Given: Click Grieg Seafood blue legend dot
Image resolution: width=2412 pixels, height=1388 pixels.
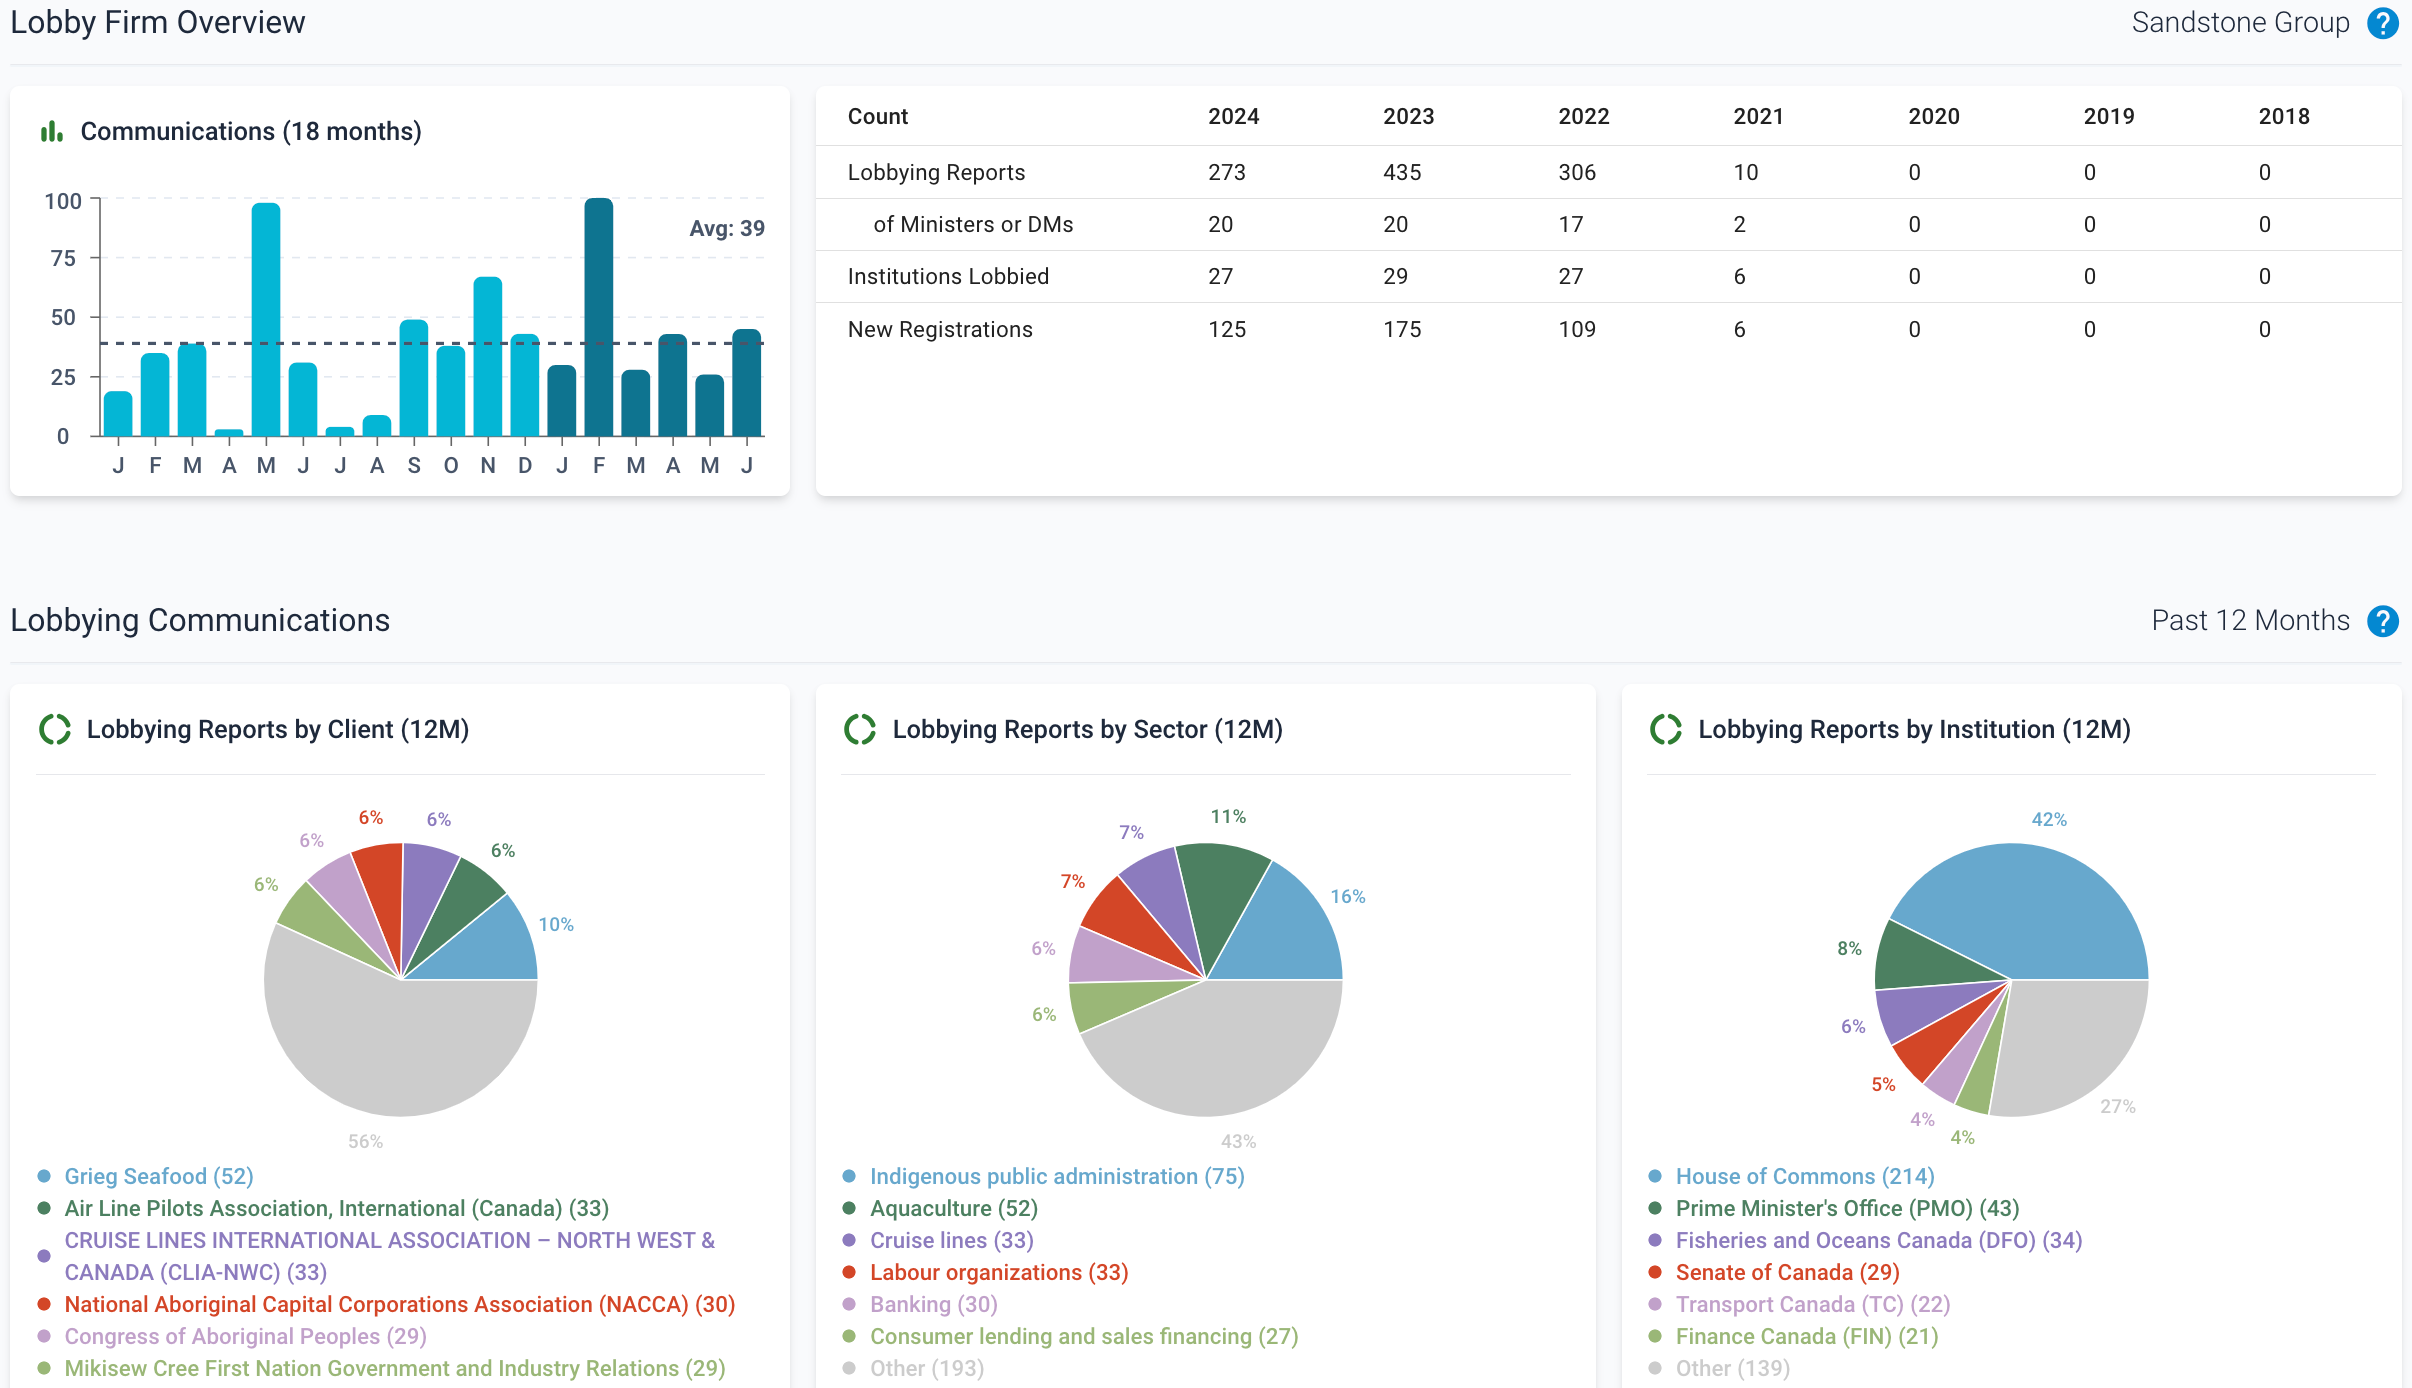Looking at the screenshot, I should tap(44, 1176).
